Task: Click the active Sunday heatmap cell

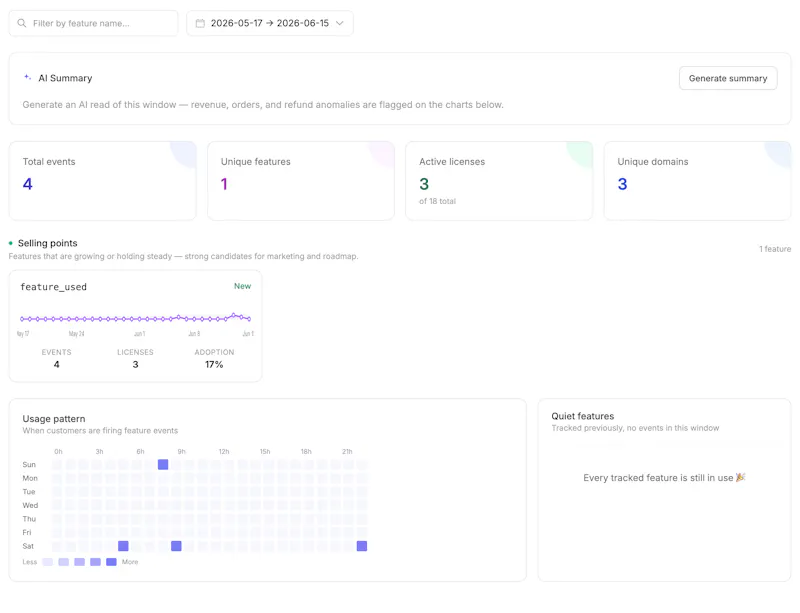Action: [x=163, y=464]
